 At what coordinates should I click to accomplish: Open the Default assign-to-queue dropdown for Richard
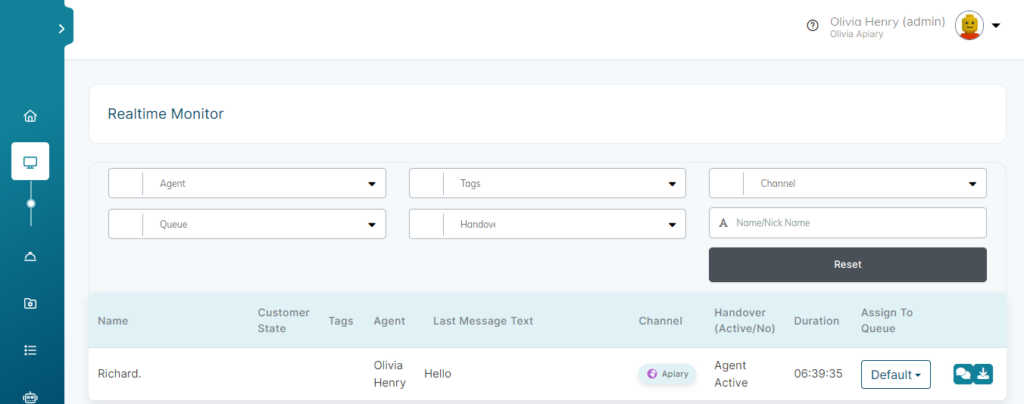(895, 375)
